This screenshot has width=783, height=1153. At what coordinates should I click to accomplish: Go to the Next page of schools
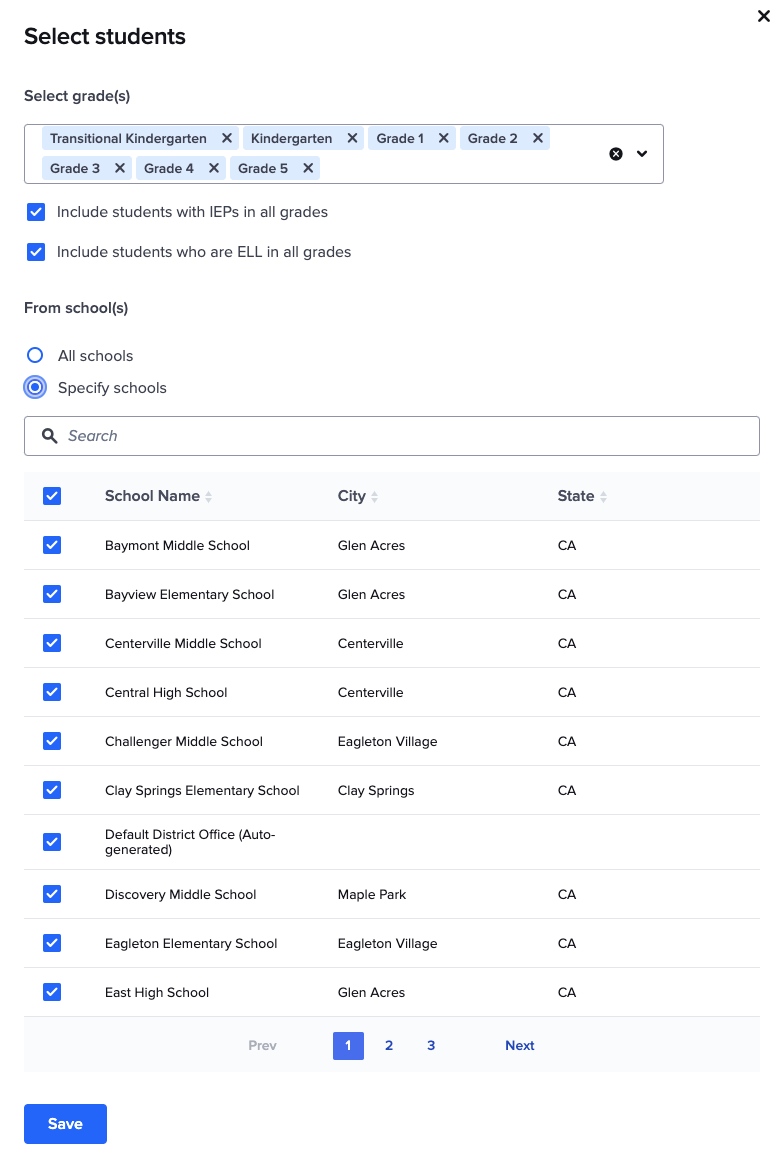tap(519, 1045)
